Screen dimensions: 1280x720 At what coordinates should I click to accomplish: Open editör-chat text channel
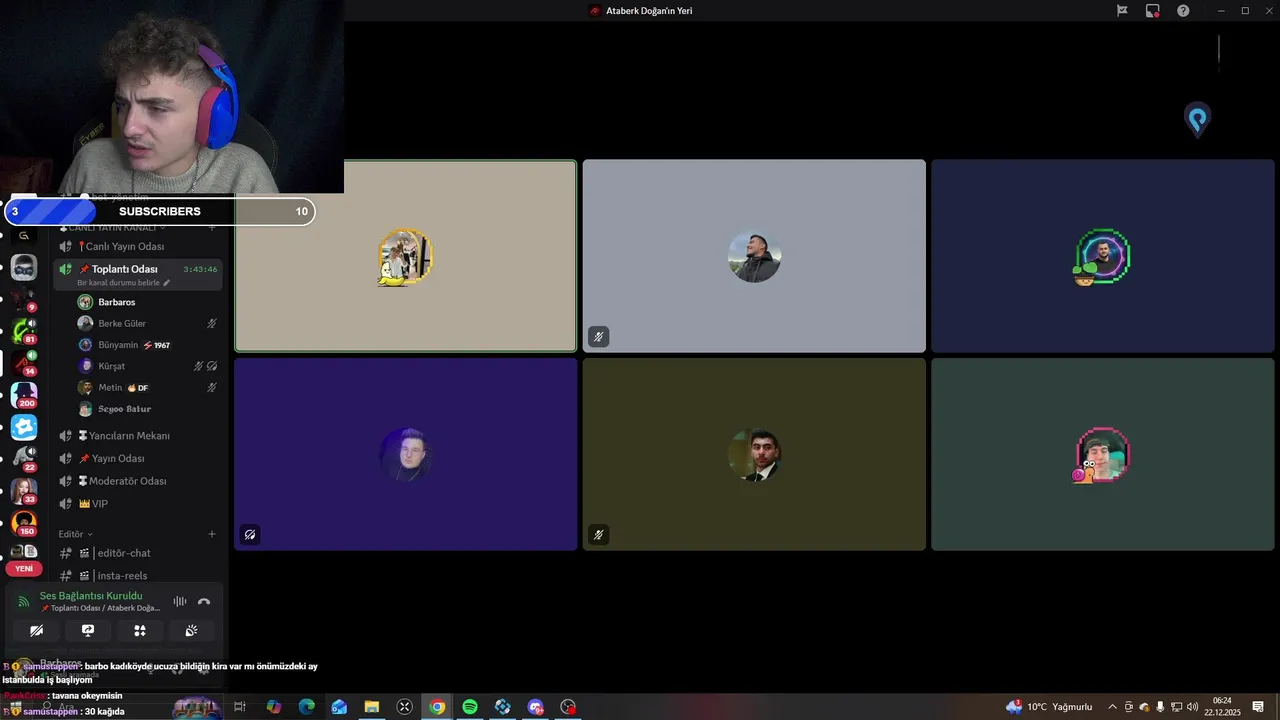138,553
